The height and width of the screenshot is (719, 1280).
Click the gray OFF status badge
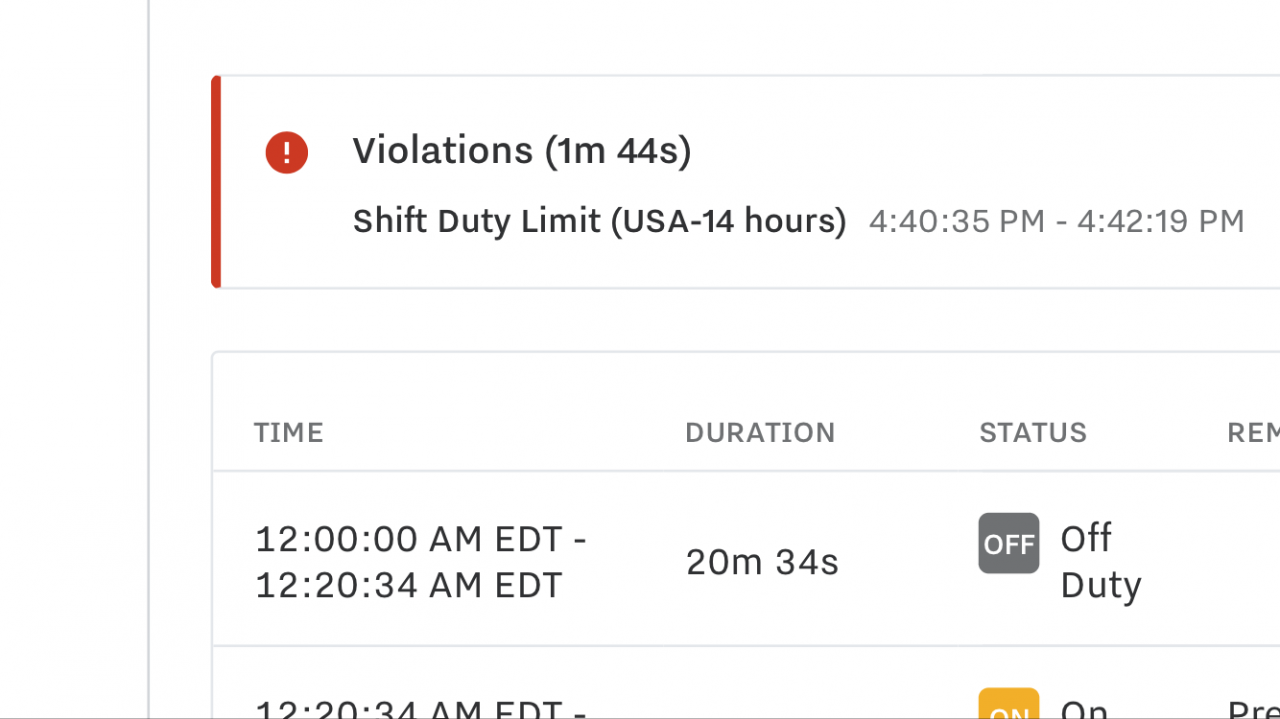(x=1009, y=543)
